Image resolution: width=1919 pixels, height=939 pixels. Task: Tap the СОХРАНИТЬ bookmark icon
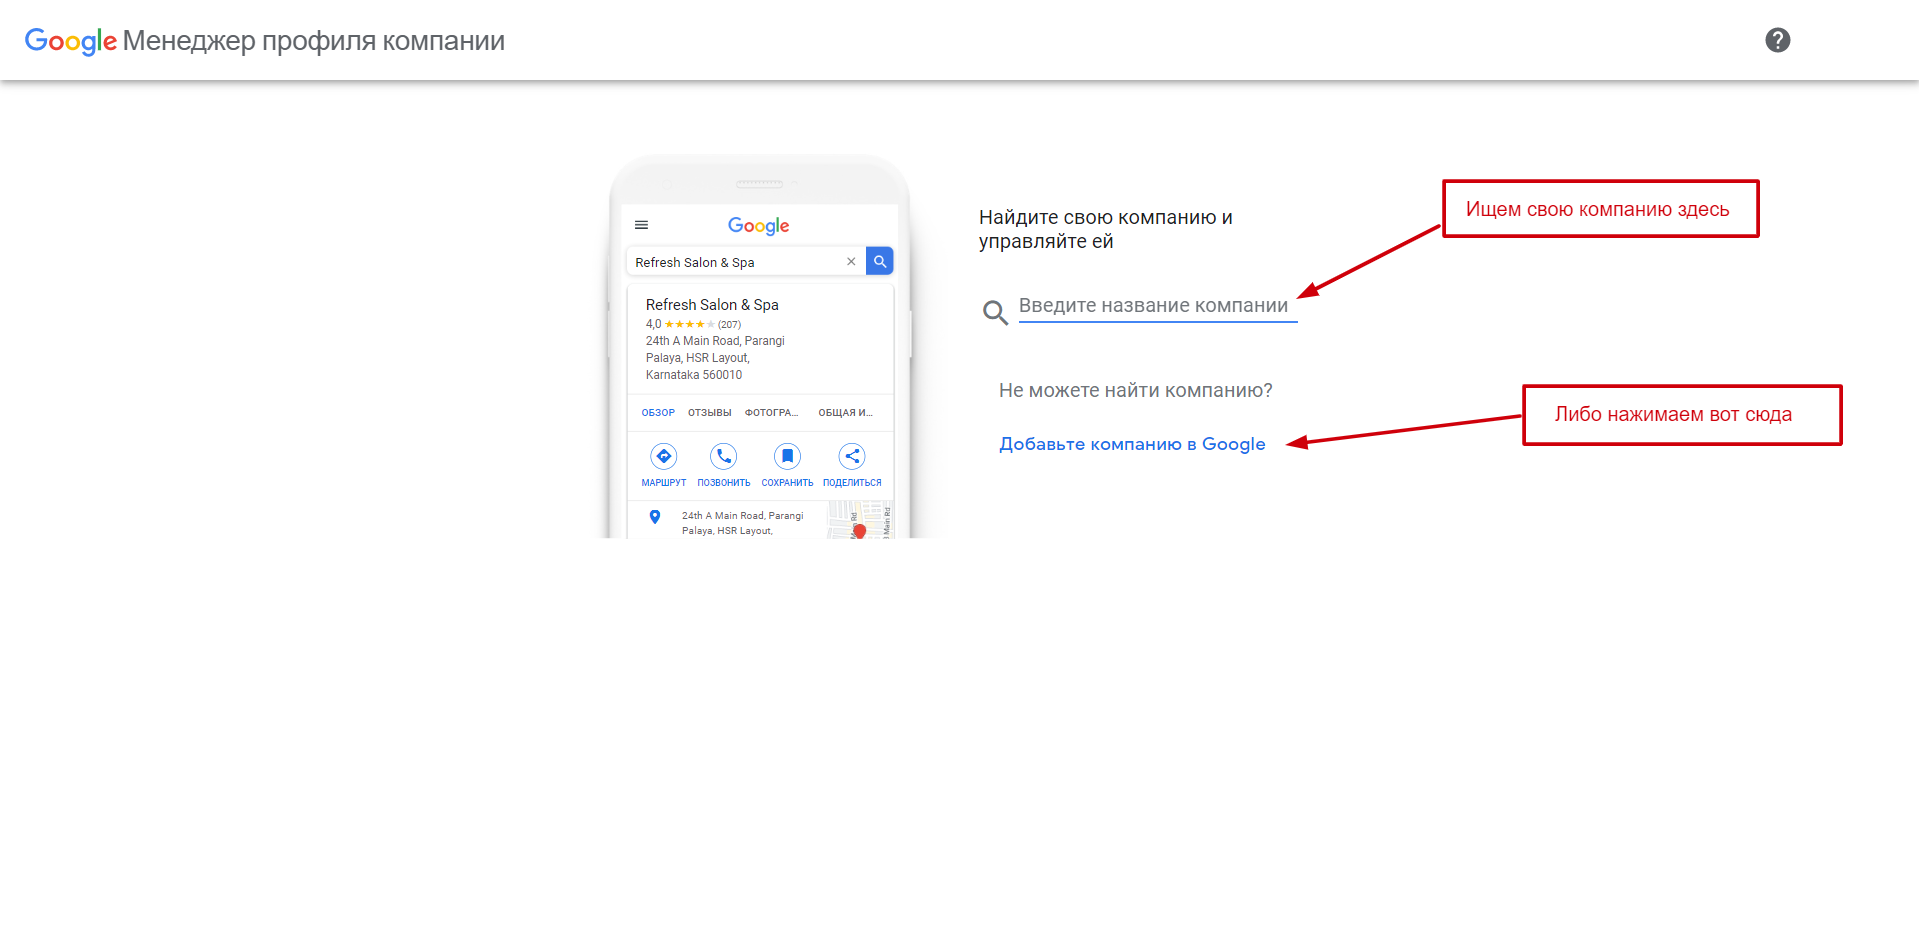pos(788,457)
